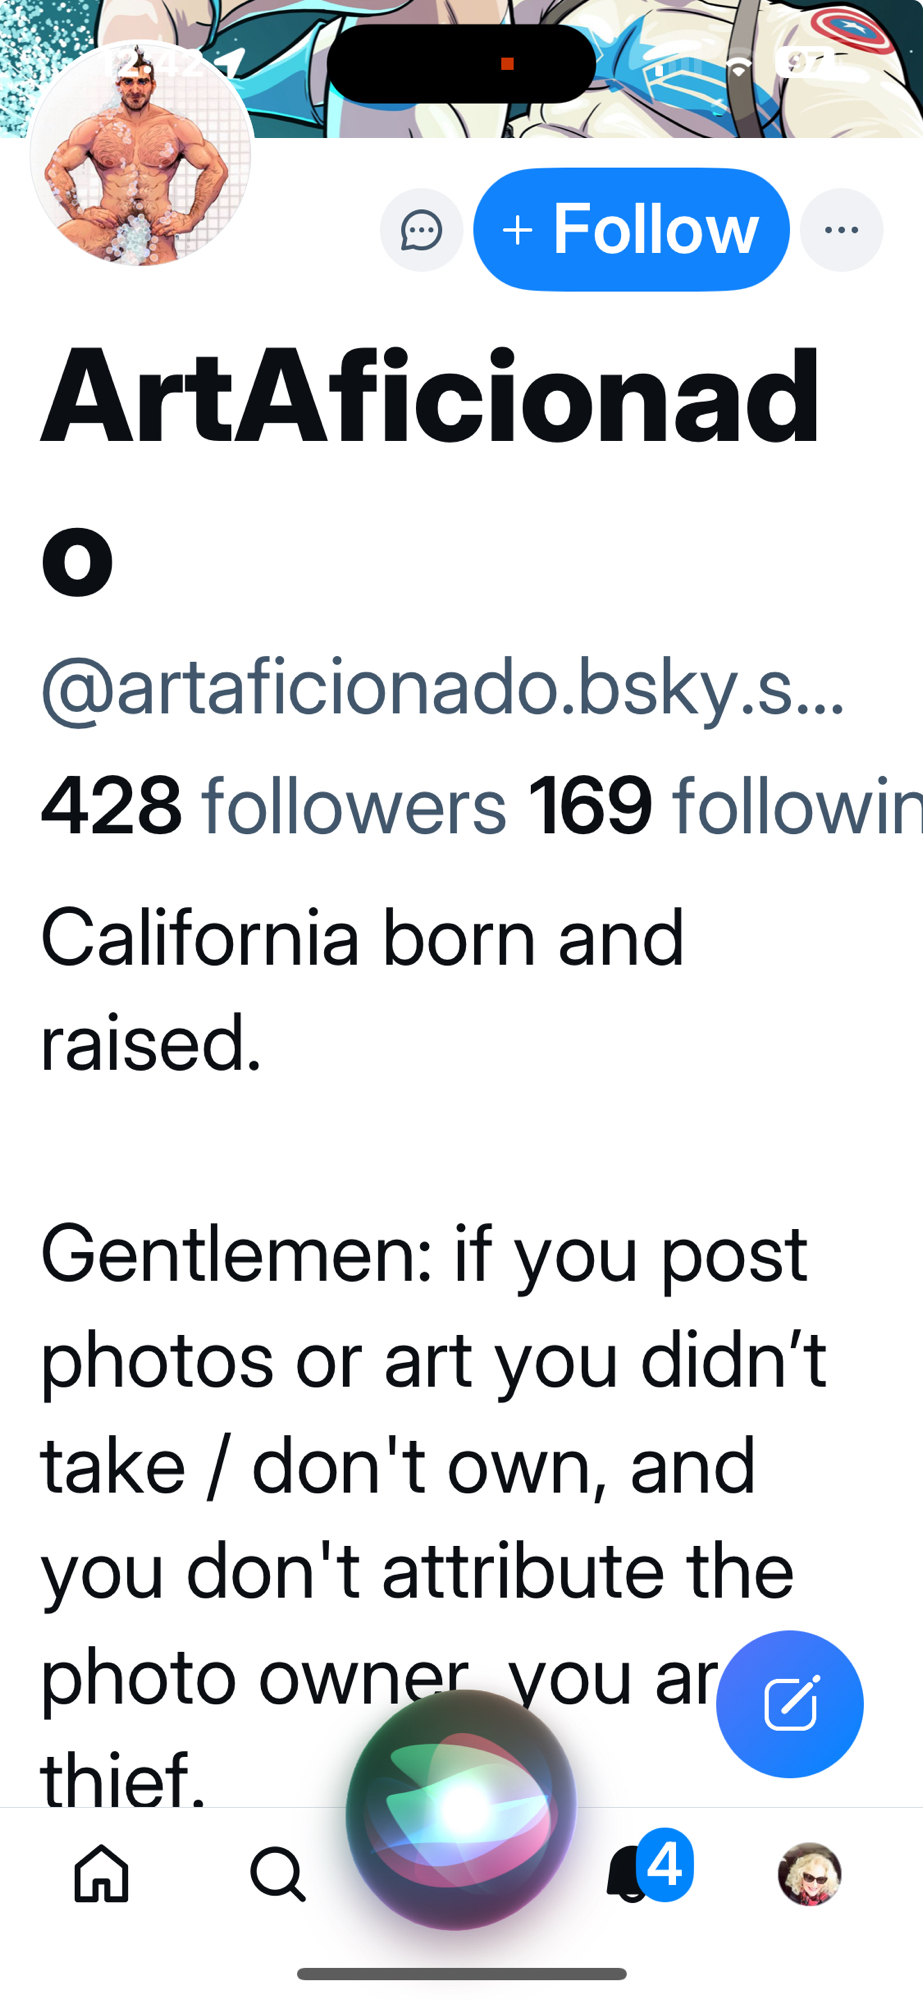This screenshot has height=2000, width=923.
Task: Open the Search tab magnifier icon
Action: pos(277,1873)
